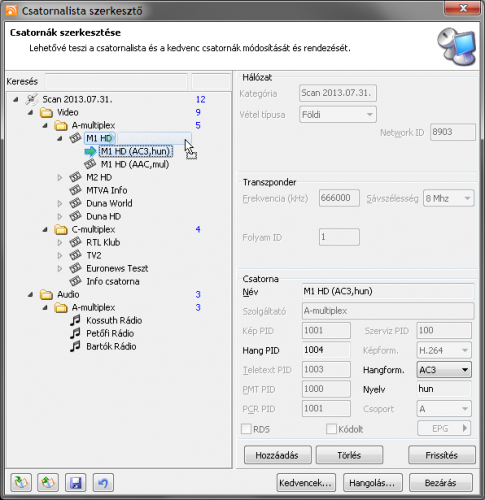Click the Frissítés button
485x500 pixels.
pyautogui.click(x=442, y=455)
